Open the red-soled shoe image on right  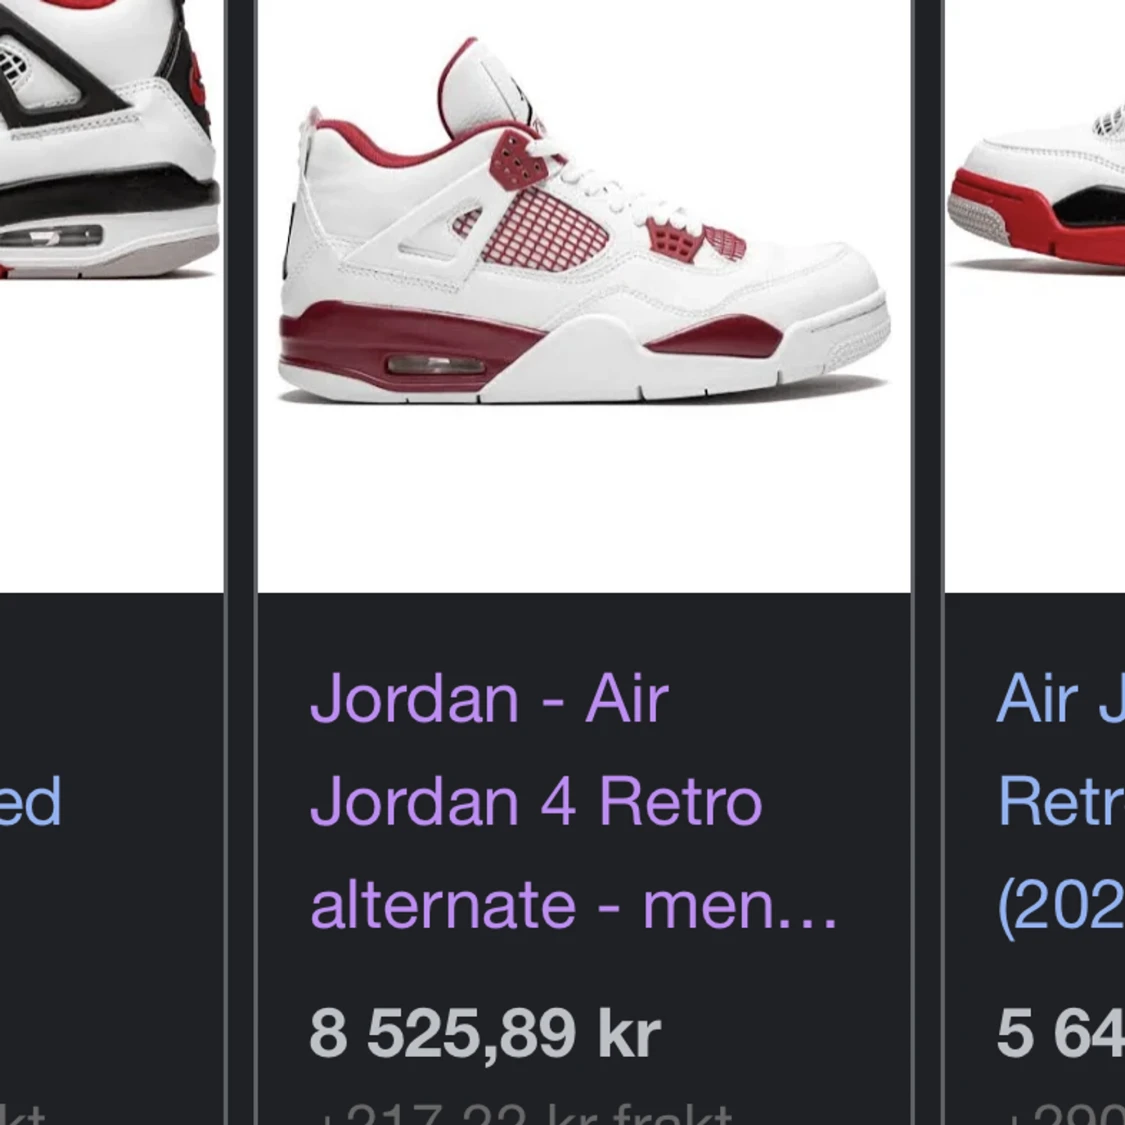coord(1035,296)
